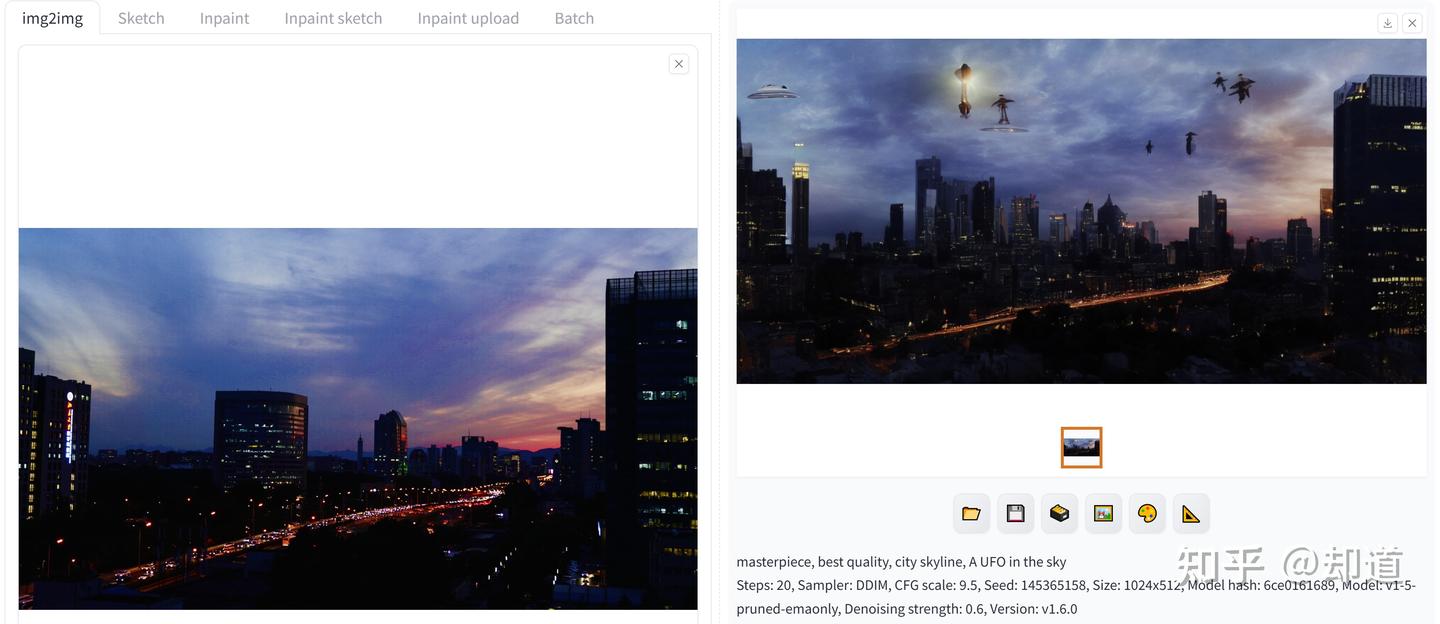This screenshot has height=624, width=1440.
Task: Save image with the floppy disk icon
Action: 1015,513
